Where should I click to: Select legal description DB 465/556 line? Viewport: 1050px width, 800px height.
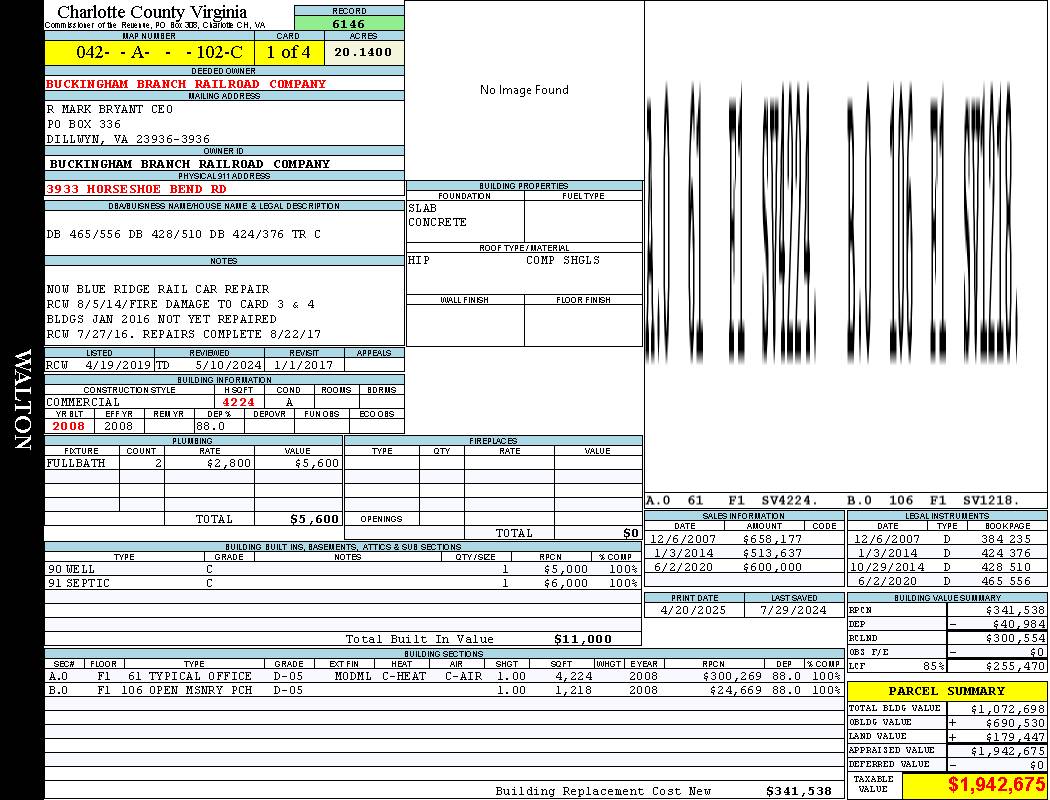click(x=183, y=234)
